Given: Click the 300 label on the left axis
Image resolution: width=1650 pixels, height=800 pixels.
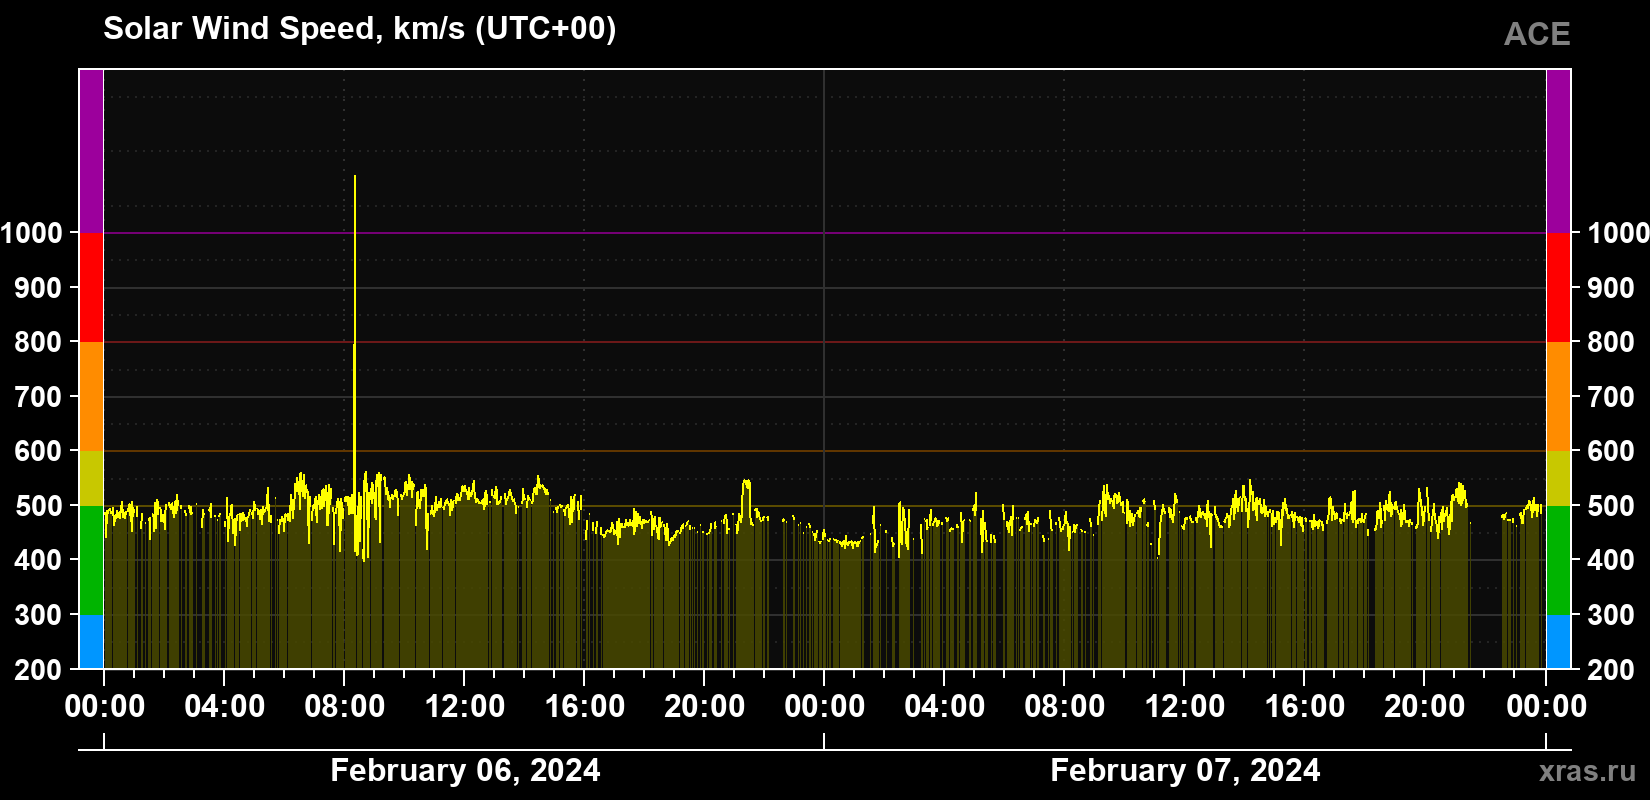Looking at the screenshot, I should coord(38,615).
